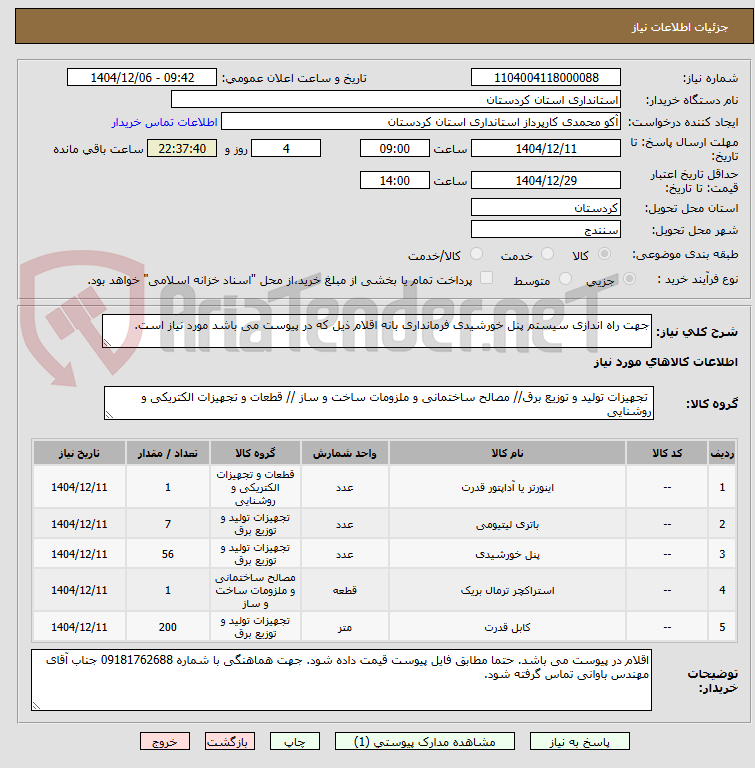Select the 'متوسط' purchase type radio
This screenshot has height=768, width=755.
(x=565, y=279)
